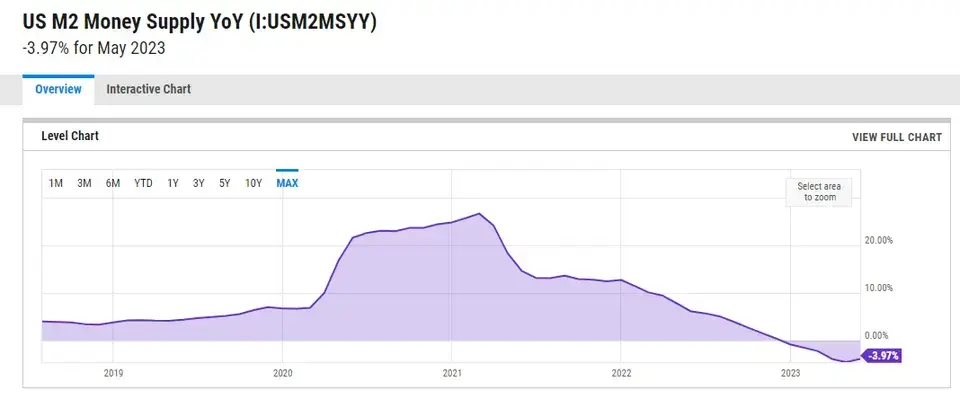Switch chart to YTD range
960x399 pixels.
tap(143, 183)
